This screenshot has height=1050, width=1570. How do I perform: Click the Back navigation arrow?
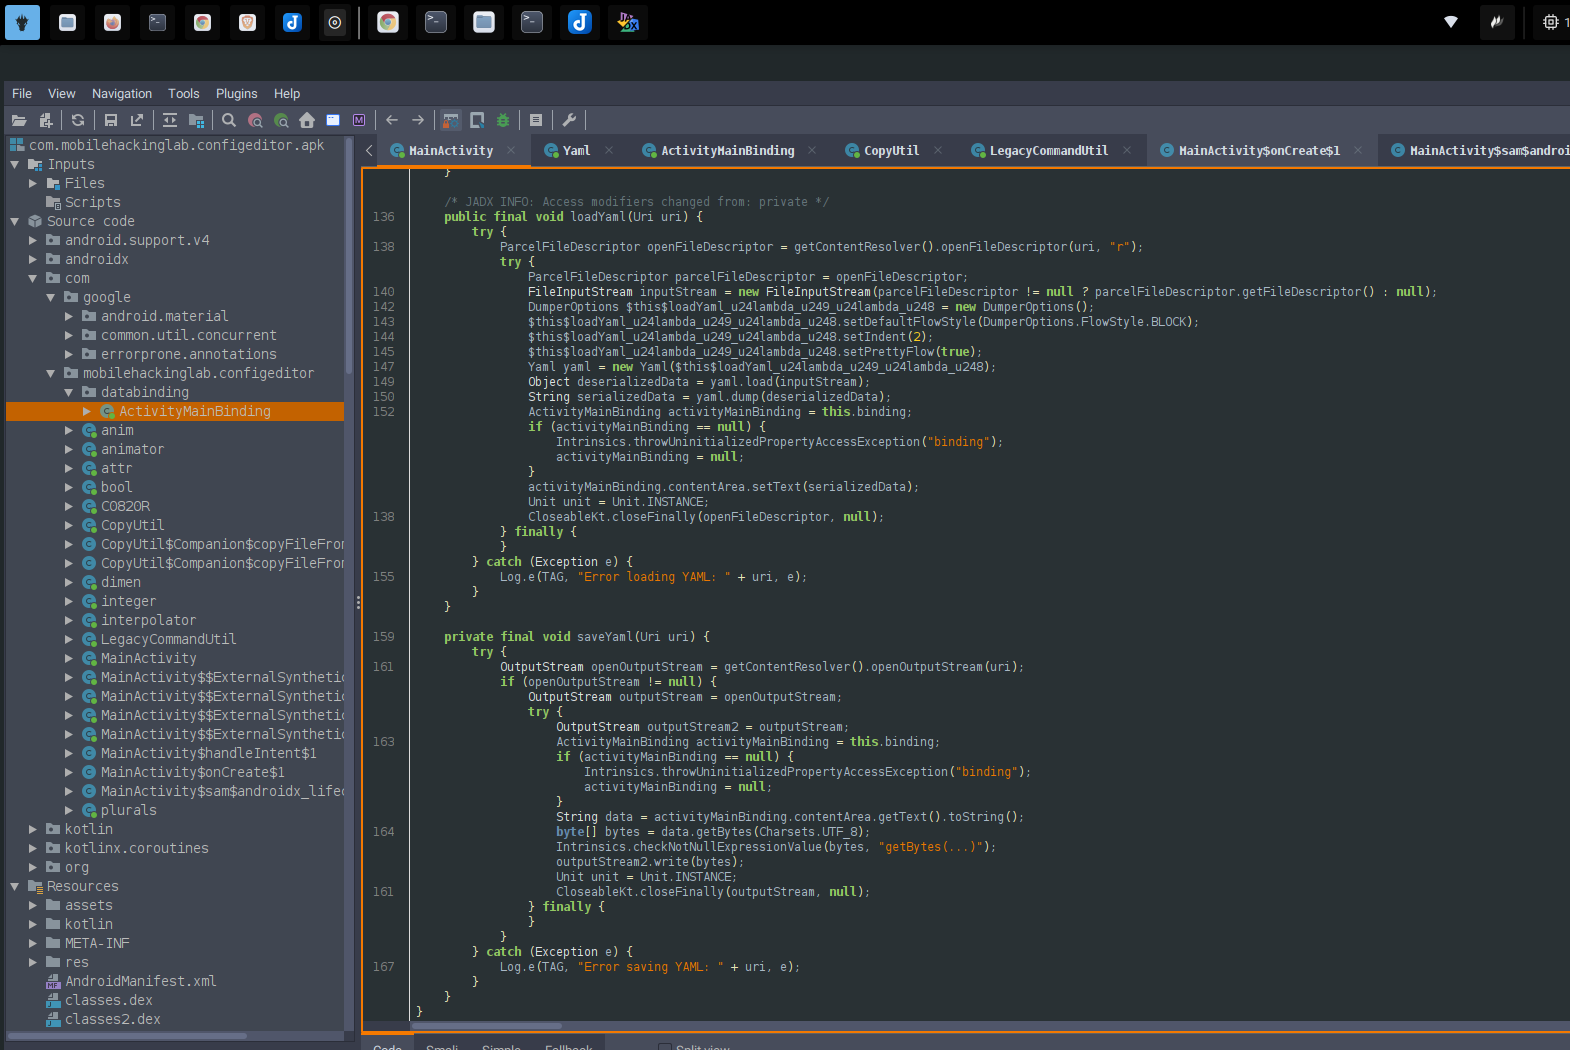click(392, 120)
